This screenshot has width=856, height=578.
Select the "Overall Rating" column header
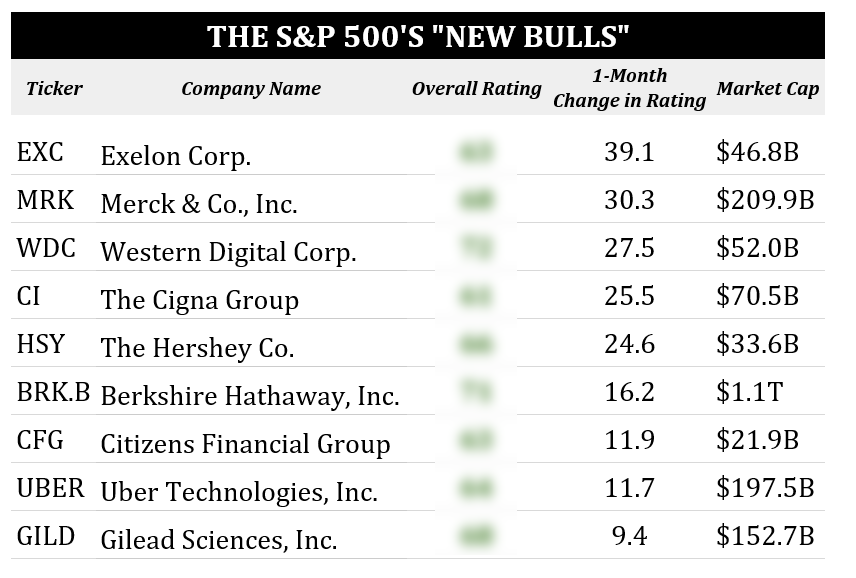476,88
